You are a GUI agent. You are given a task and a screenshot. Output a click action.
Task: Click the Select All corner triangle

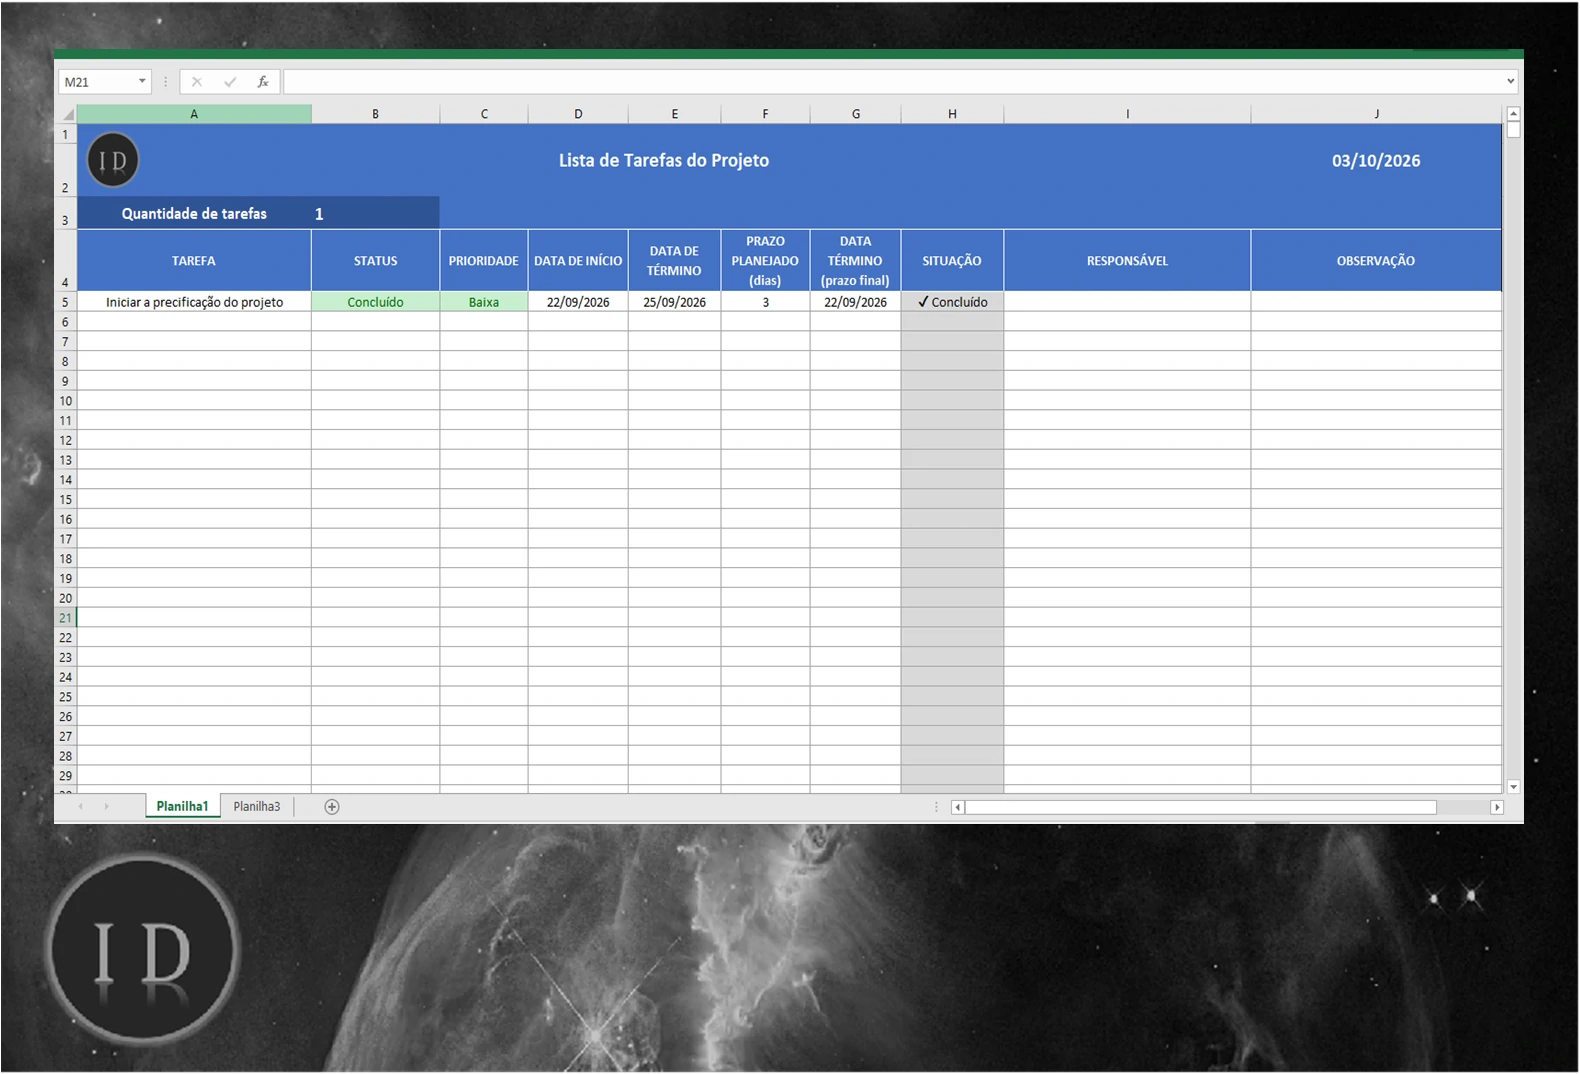pos(67,114)
